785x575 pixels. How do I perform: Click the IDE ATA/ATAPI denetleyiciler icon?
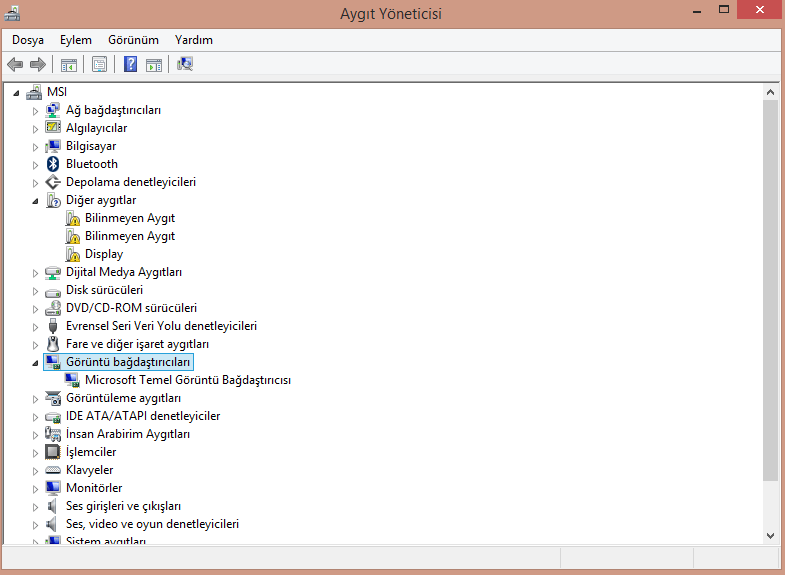pos(53,416)
